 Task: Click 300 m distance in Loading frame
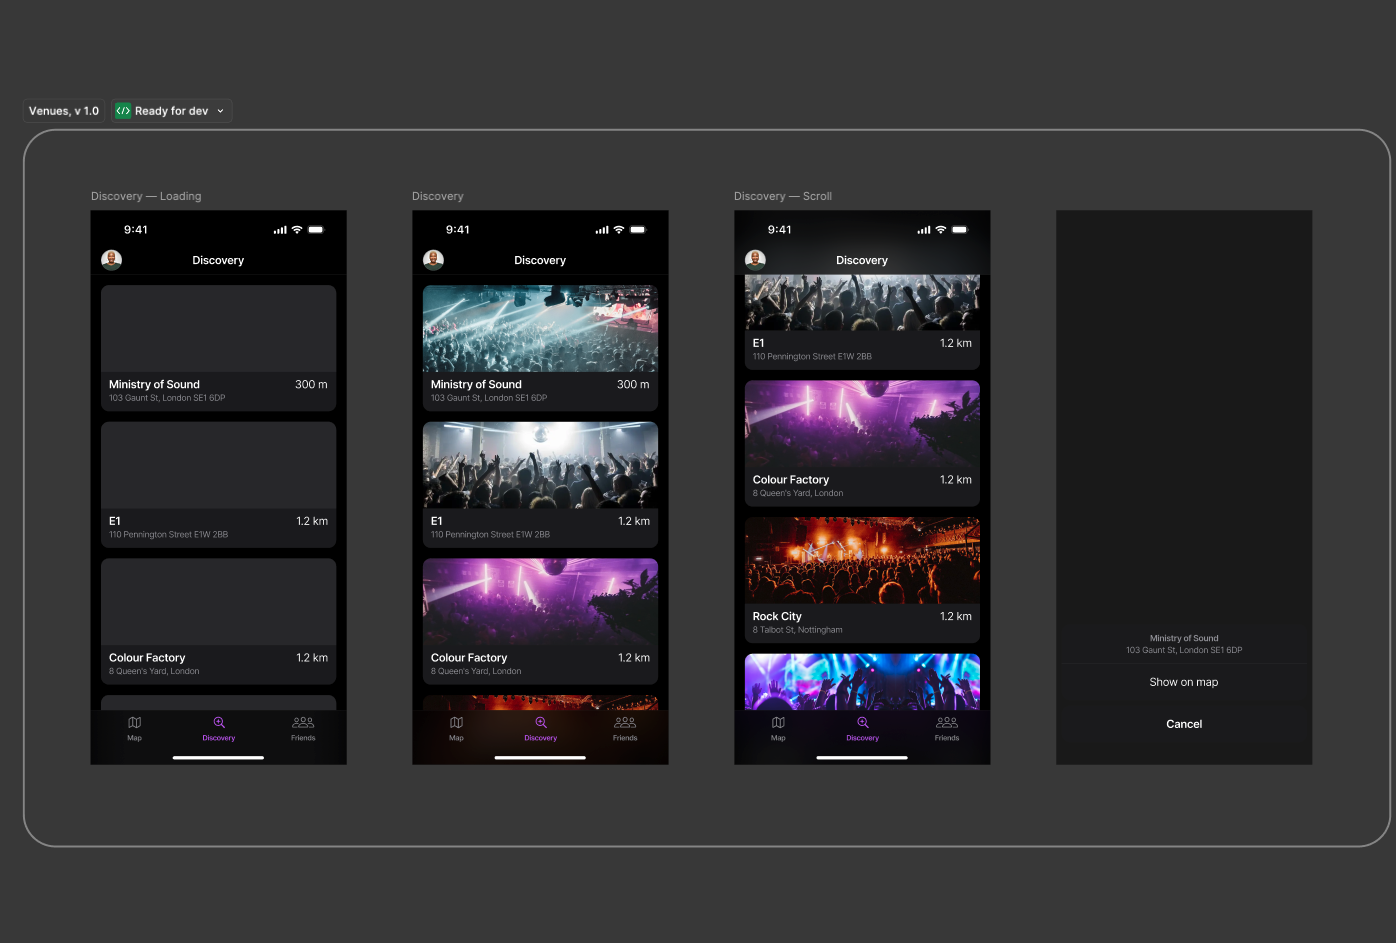tap(311, 384)
